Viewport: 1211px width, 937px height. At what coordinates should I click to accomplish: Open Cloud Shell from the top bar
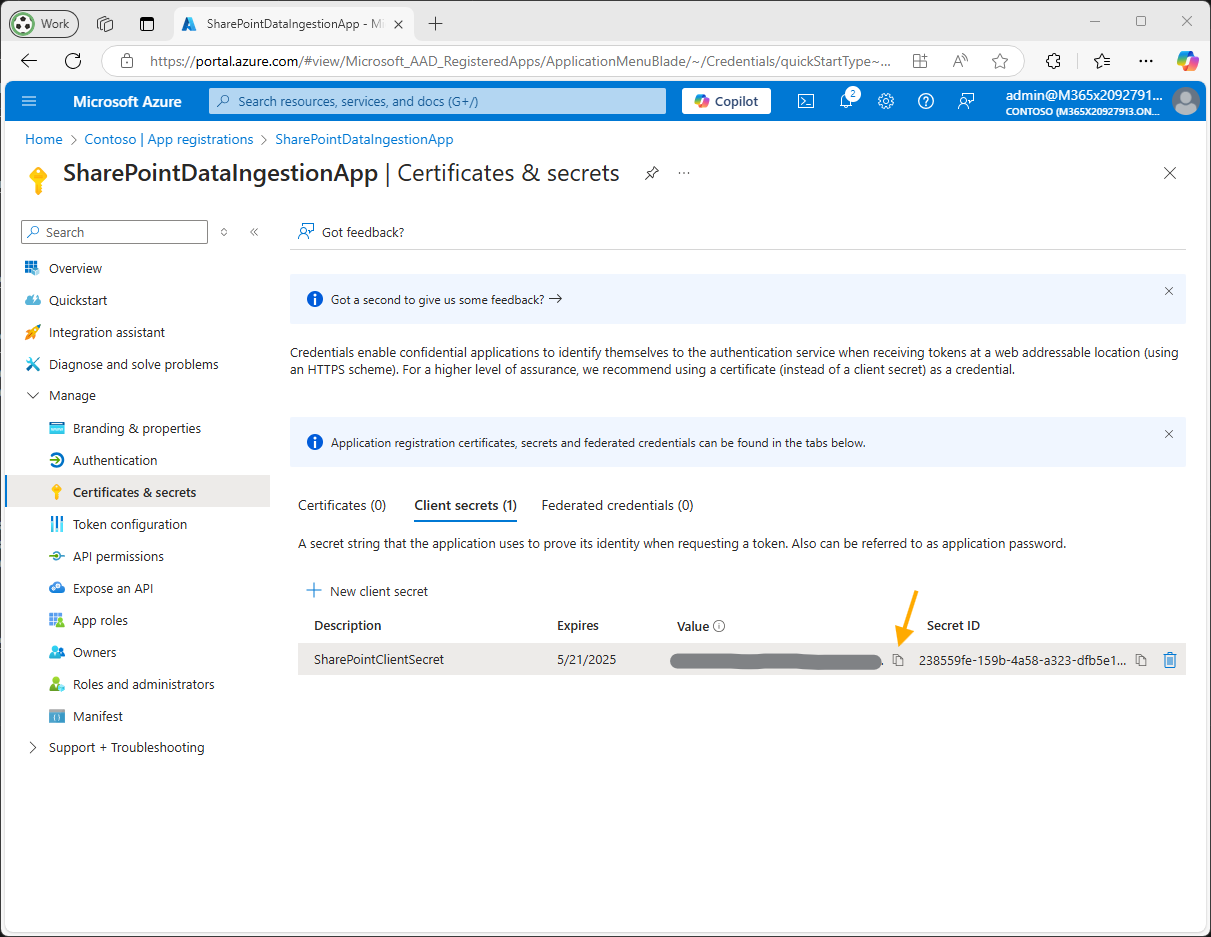[x=805, y=101]
